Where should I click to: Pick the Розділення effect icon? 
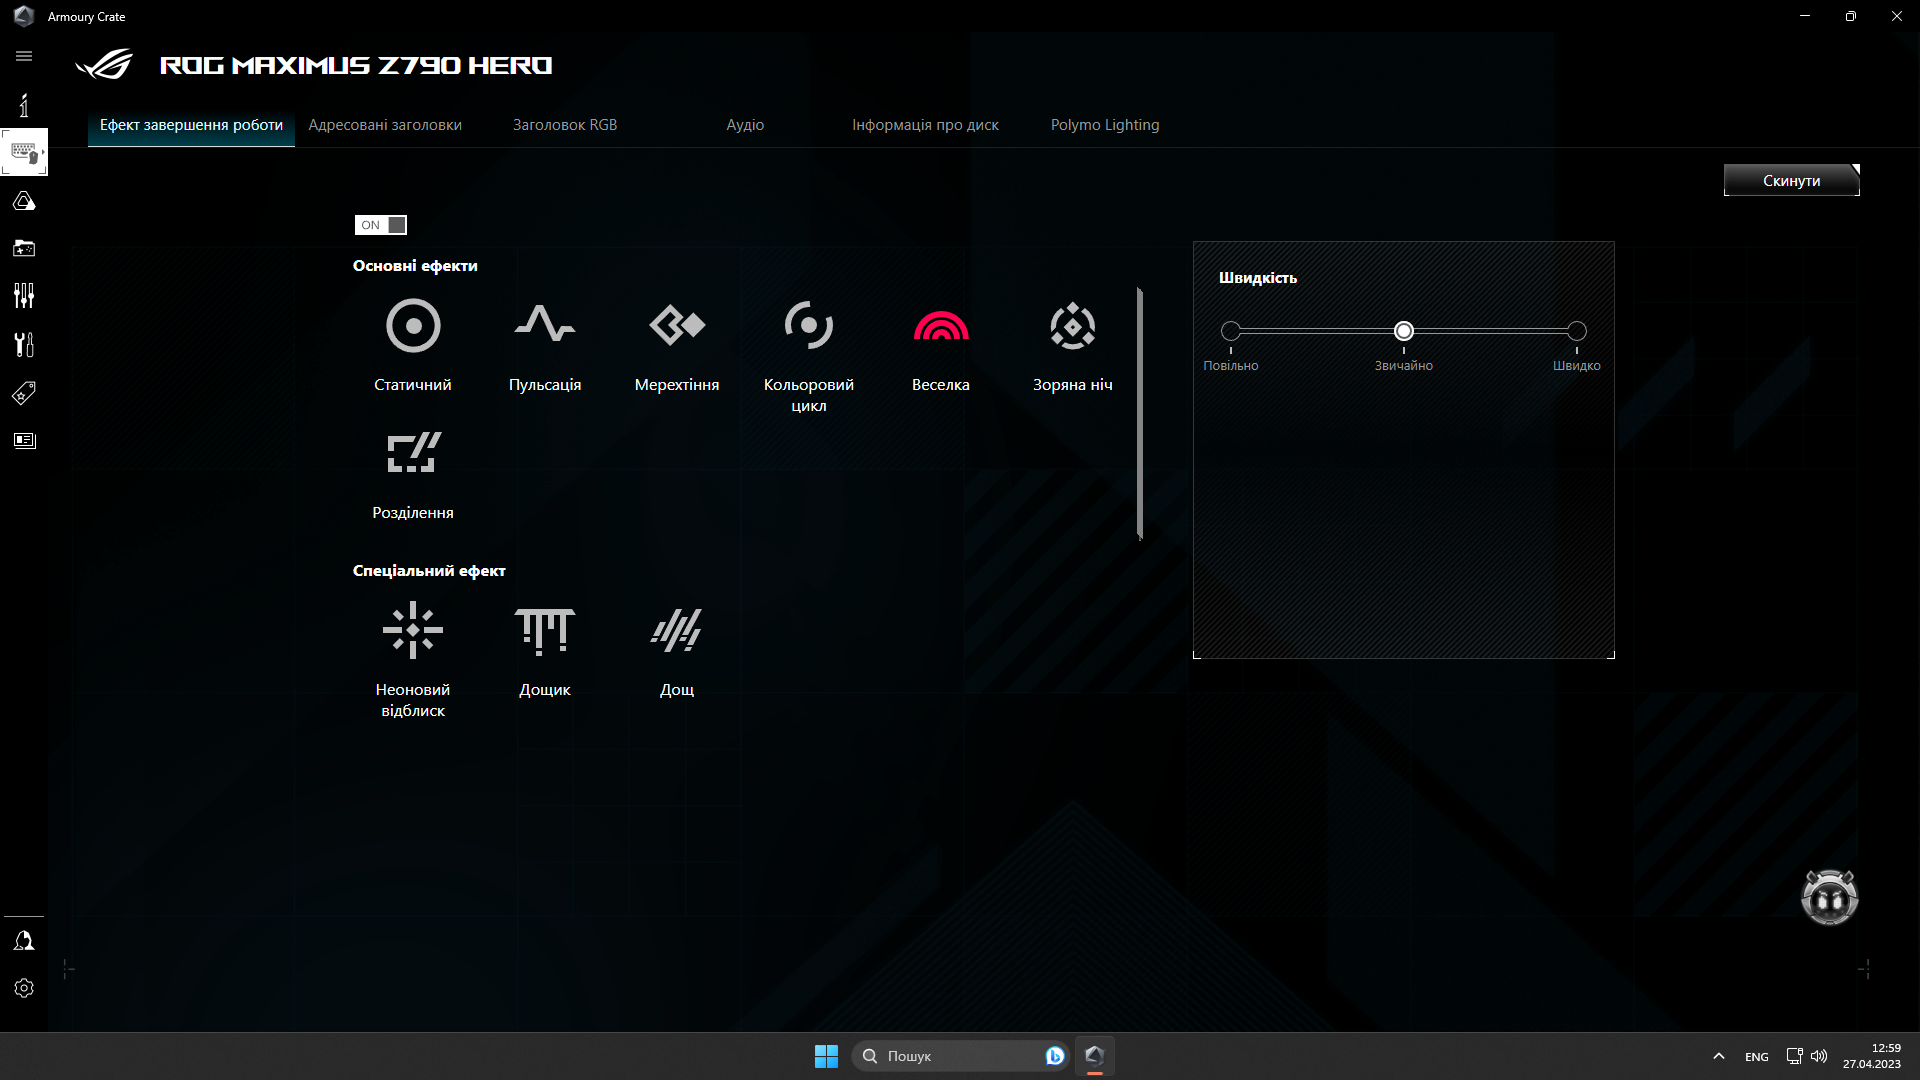point(413,452)
